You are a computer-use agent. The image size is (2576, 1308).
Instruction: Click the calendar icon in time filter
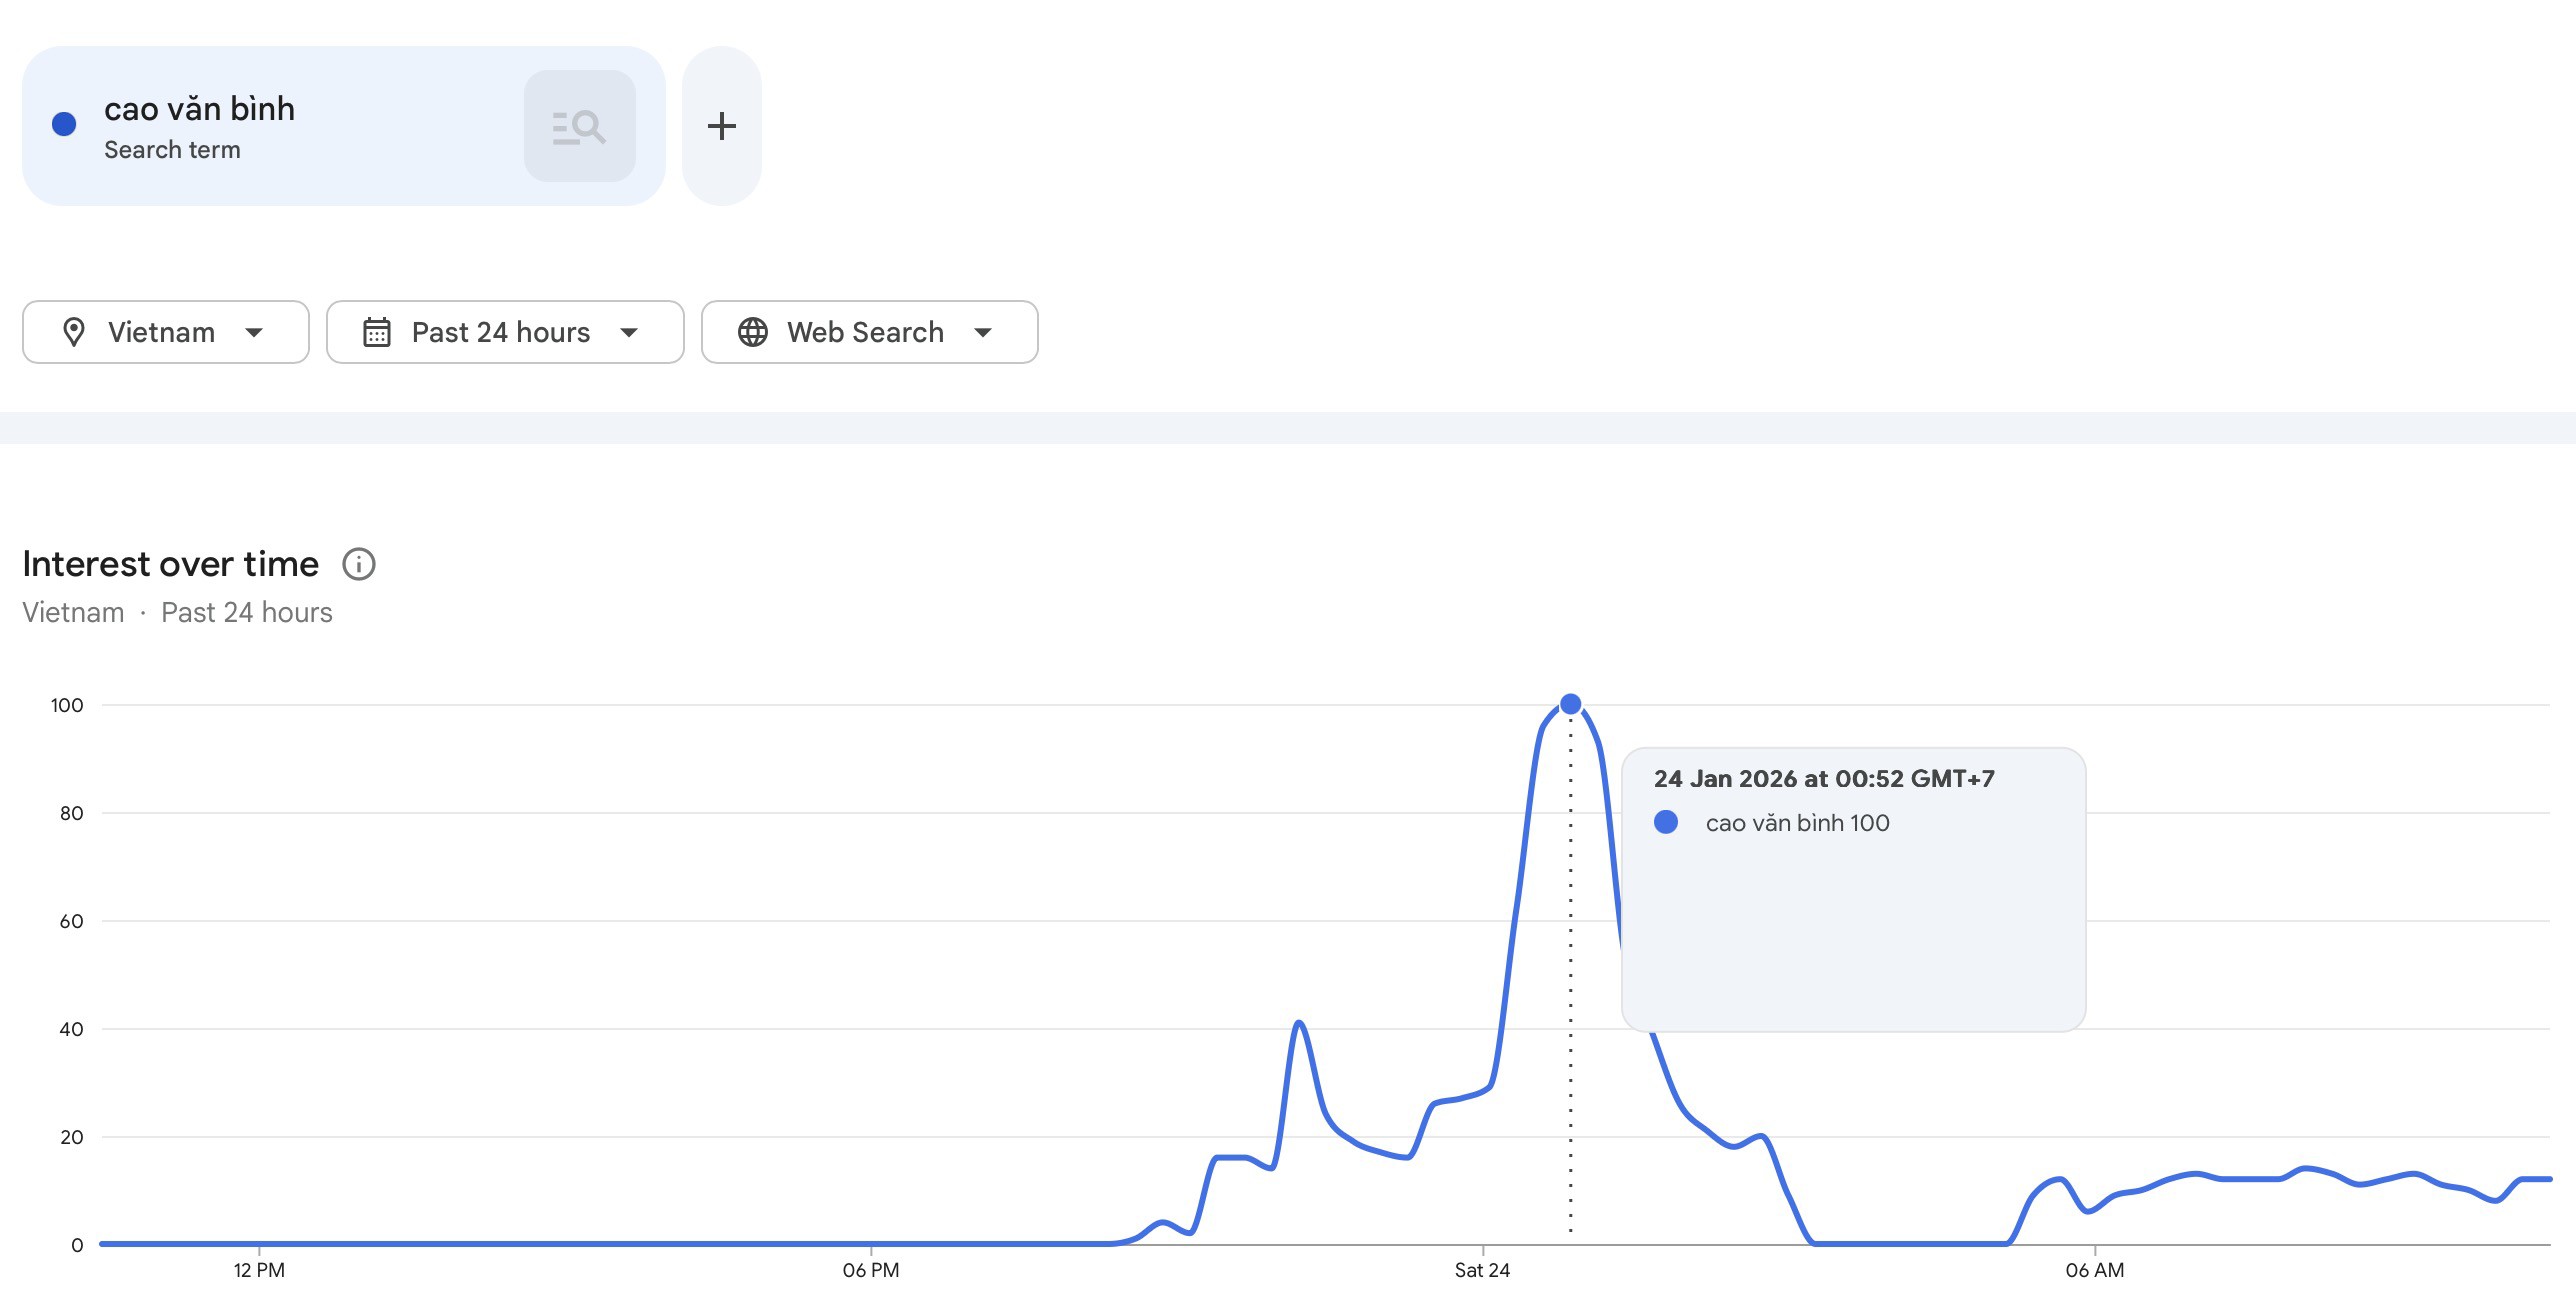click(377, 332)
